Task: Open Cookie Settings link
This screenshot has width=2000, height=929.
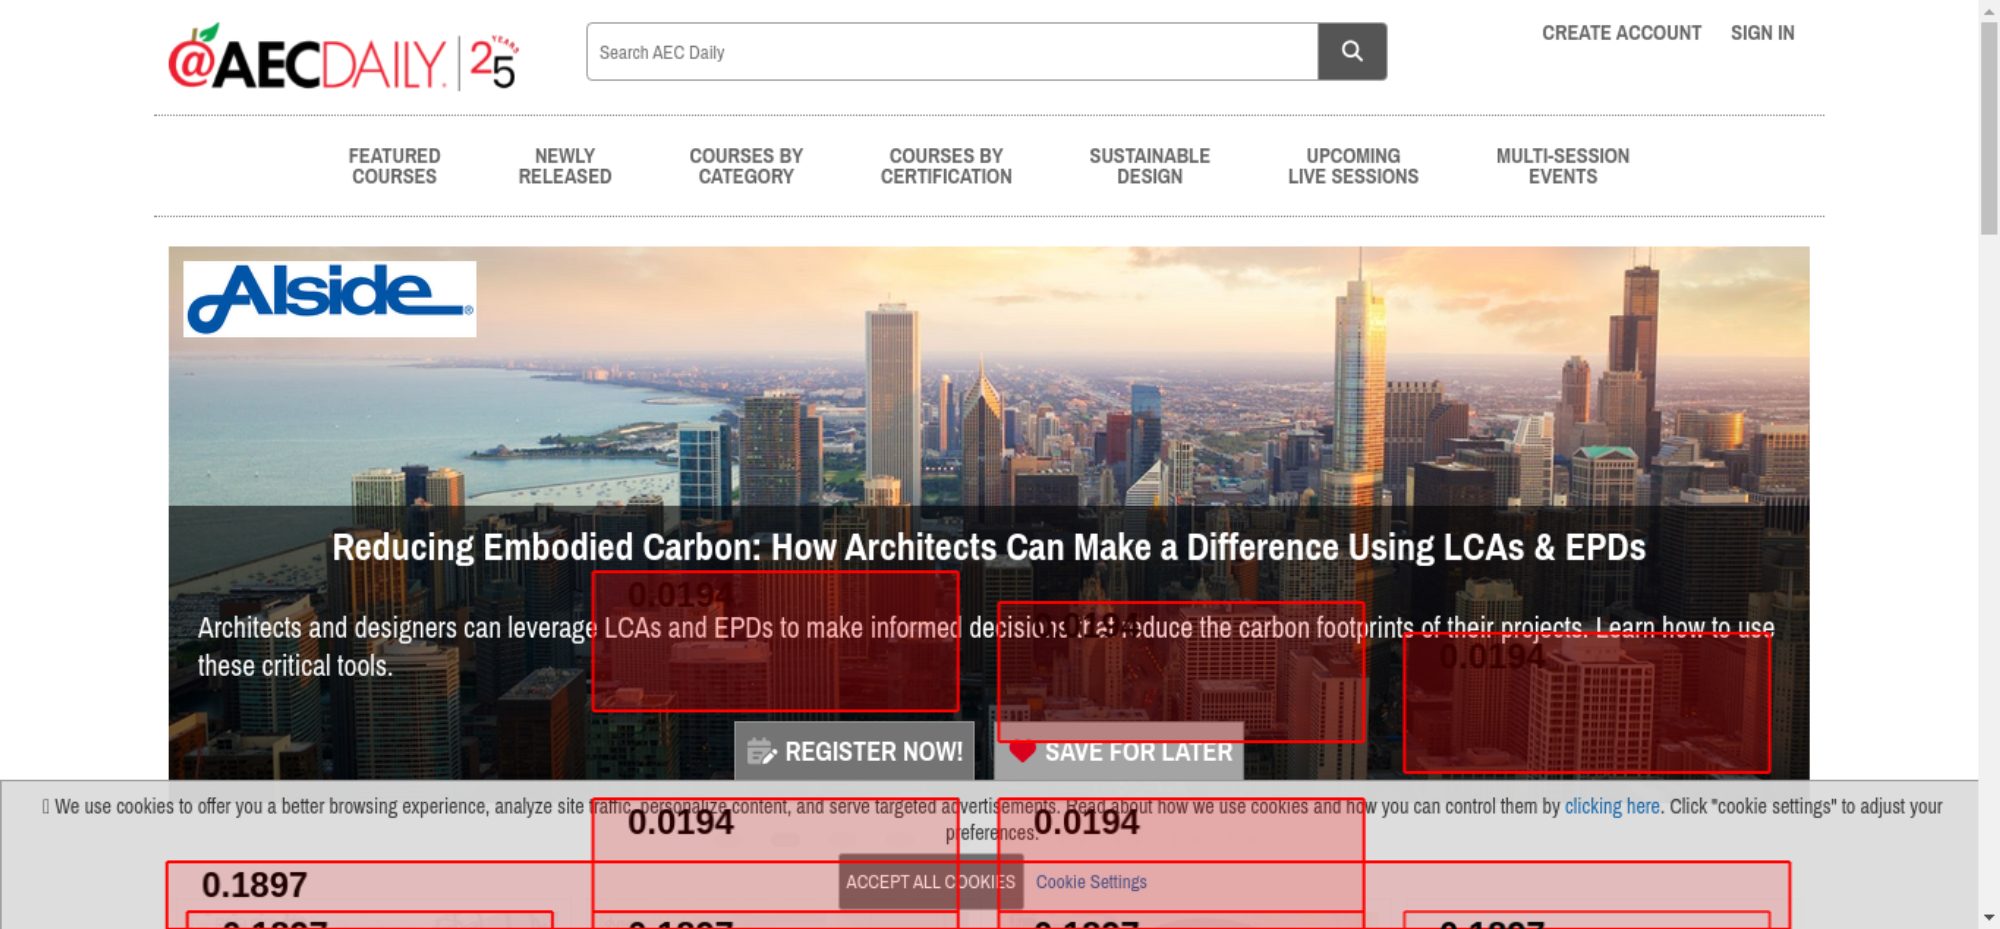Action: (x=1091, y=882)
